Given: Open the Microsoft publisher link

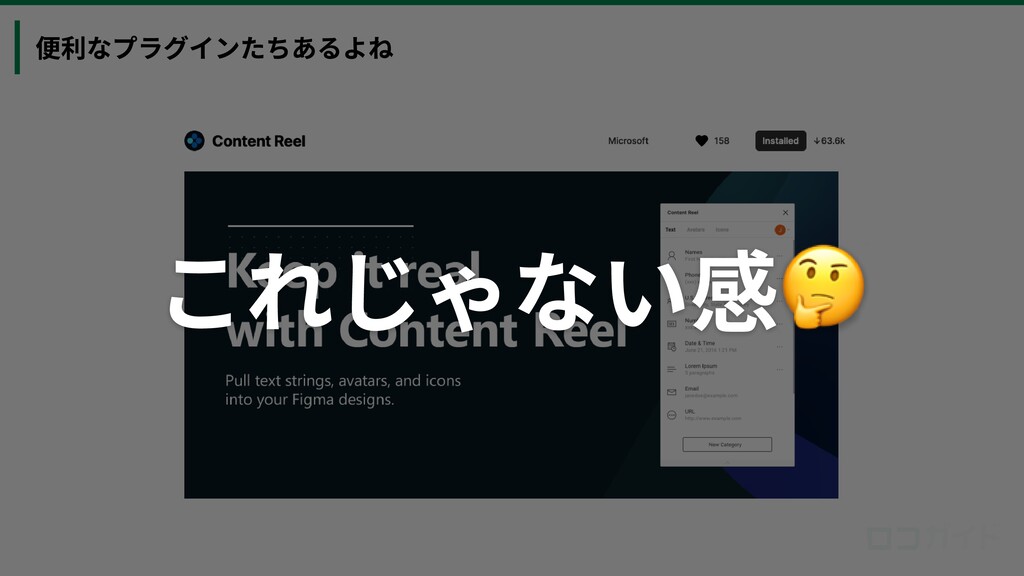Looking at the screenshot, I should (x=628, y=141).
